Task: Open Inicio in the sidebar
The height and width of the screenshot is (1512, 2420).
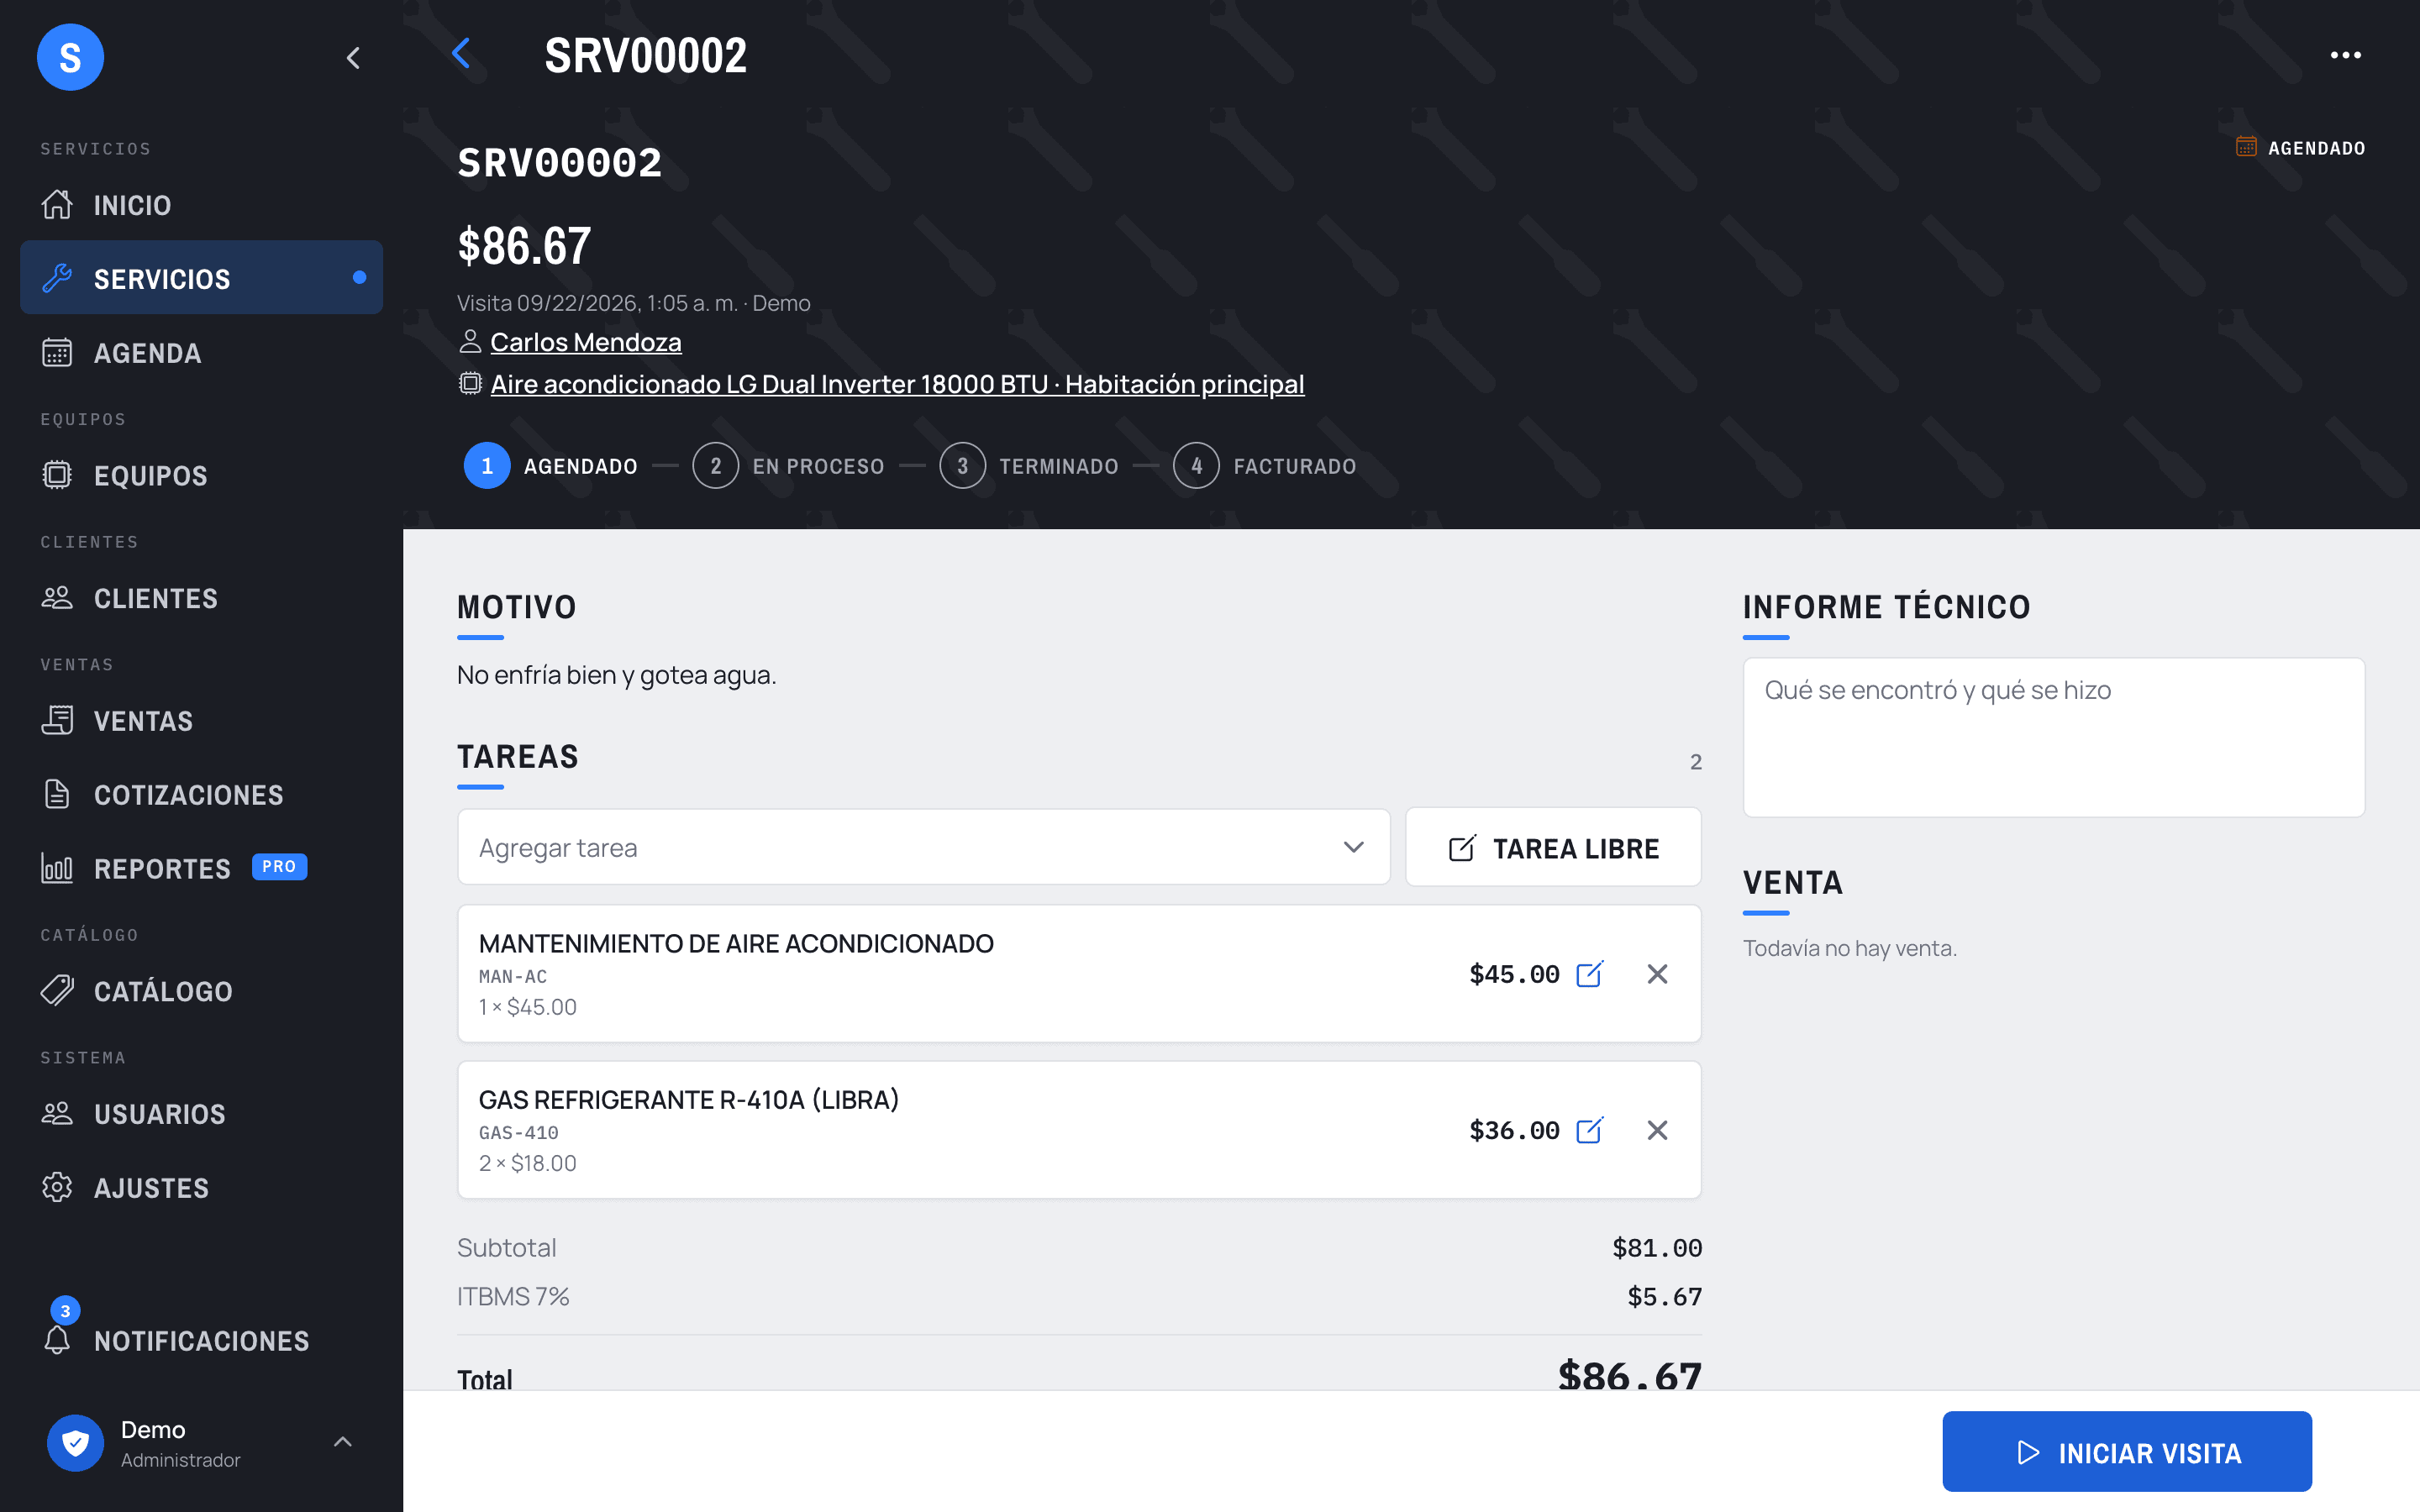Action: pos(201,205)
